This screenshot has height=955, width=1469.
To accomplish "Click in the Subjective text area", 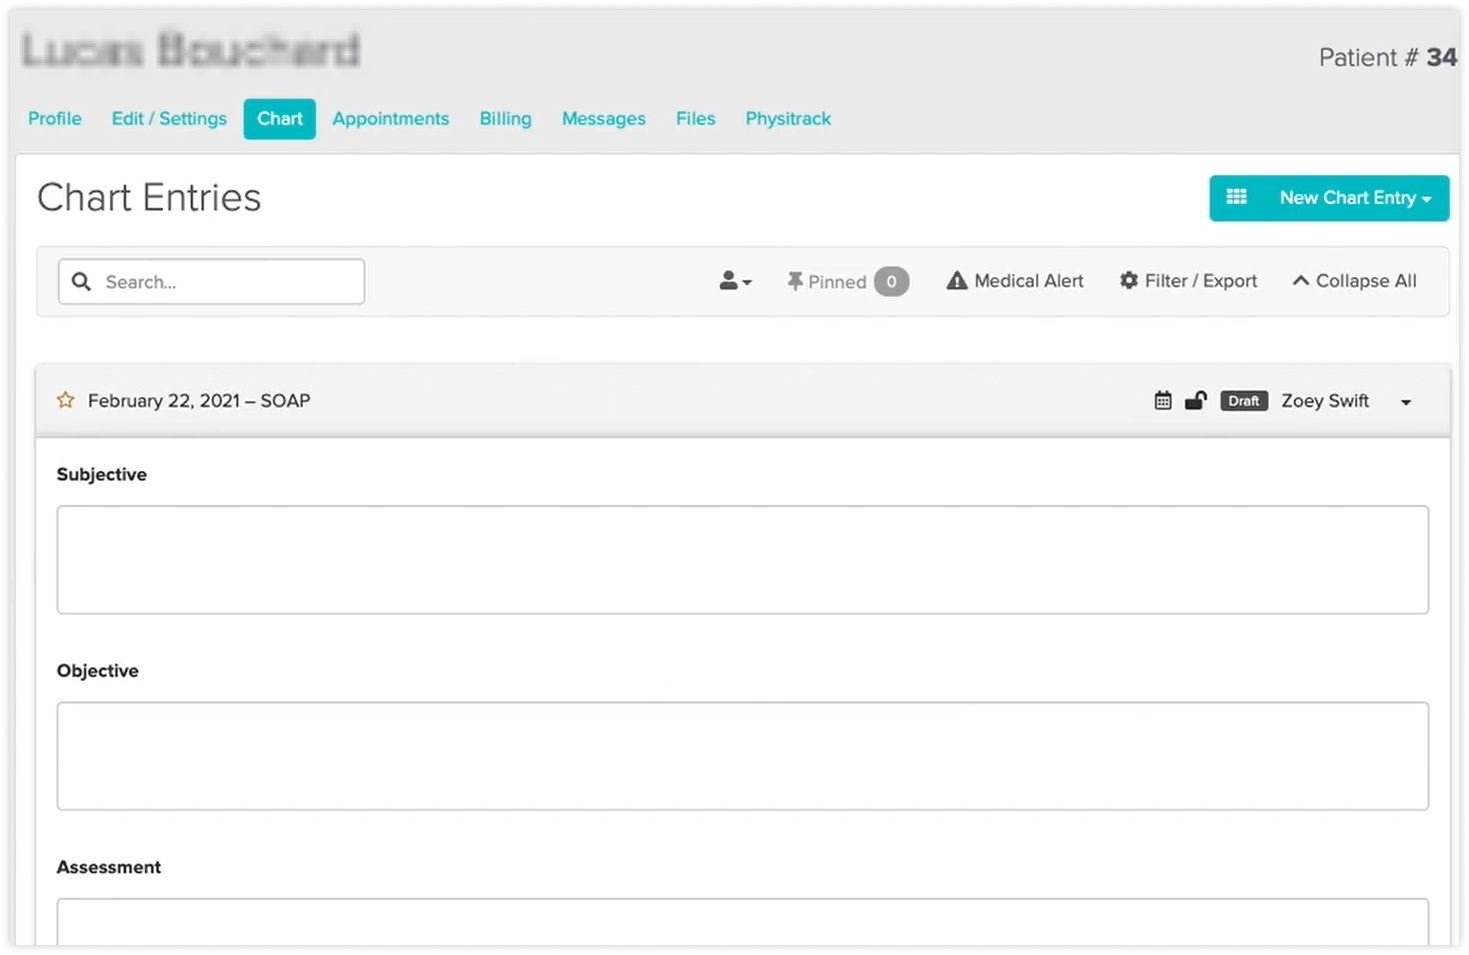I will click(743, 559).
